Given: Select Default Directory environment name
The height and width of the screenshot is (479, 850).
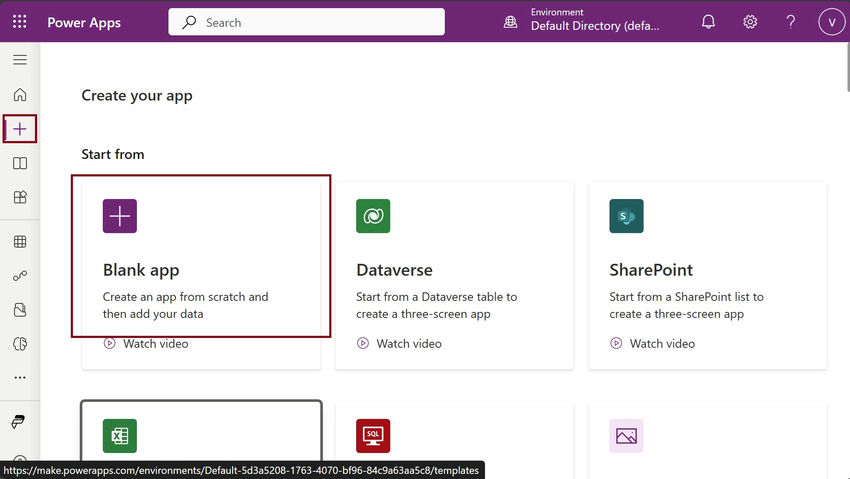Looking at the screenshot, I should point(595,26).
